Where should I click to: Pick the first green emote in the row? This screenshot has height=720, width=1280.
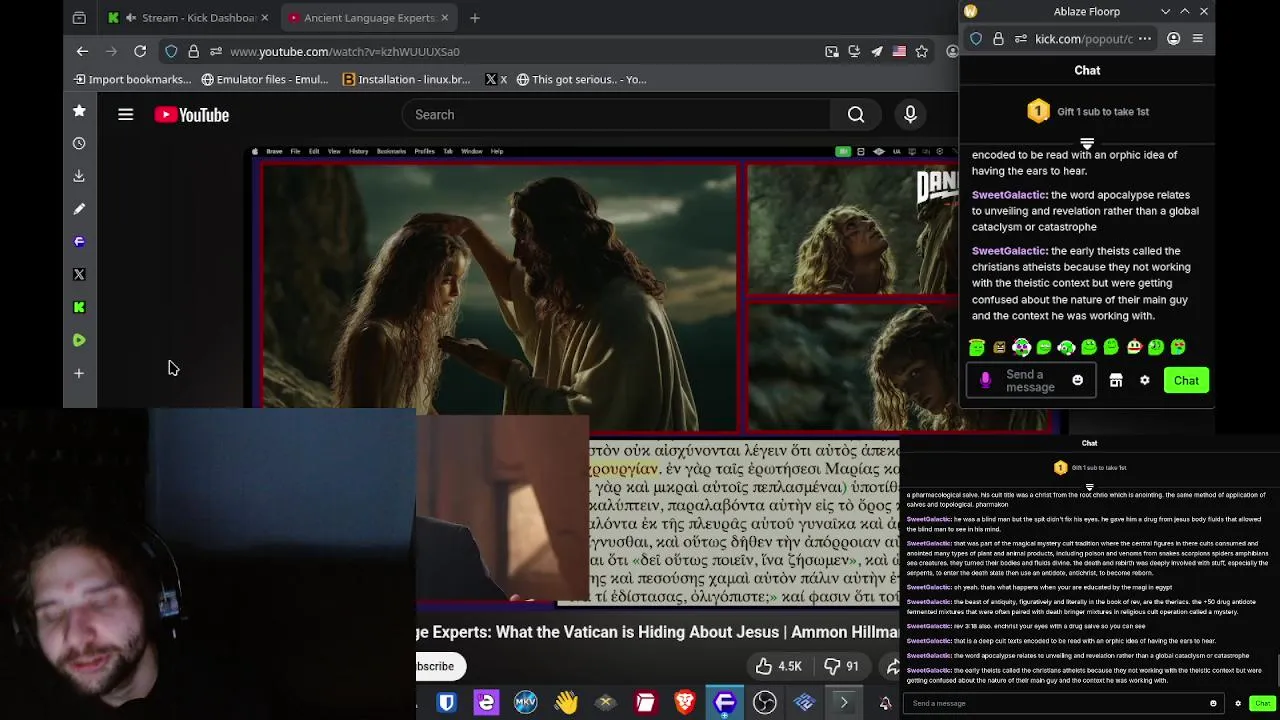(x=977, y=347)
